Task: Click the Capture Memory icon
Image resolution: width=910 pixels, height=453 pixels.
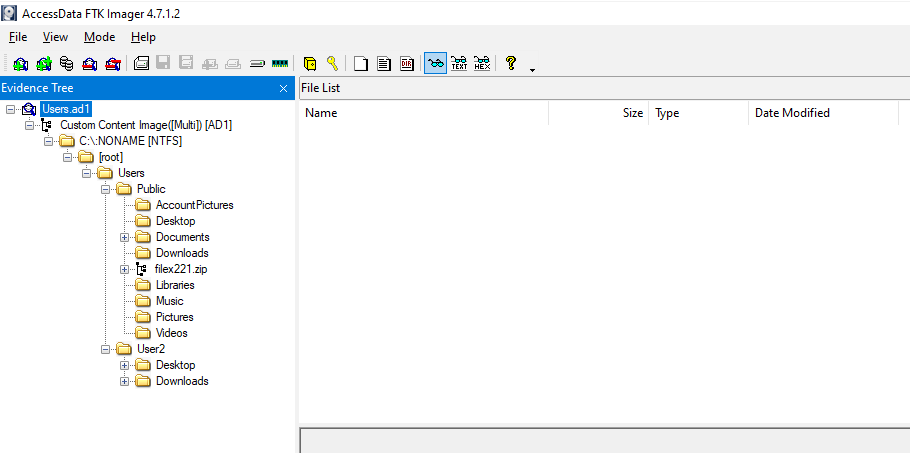Action: 279,64
